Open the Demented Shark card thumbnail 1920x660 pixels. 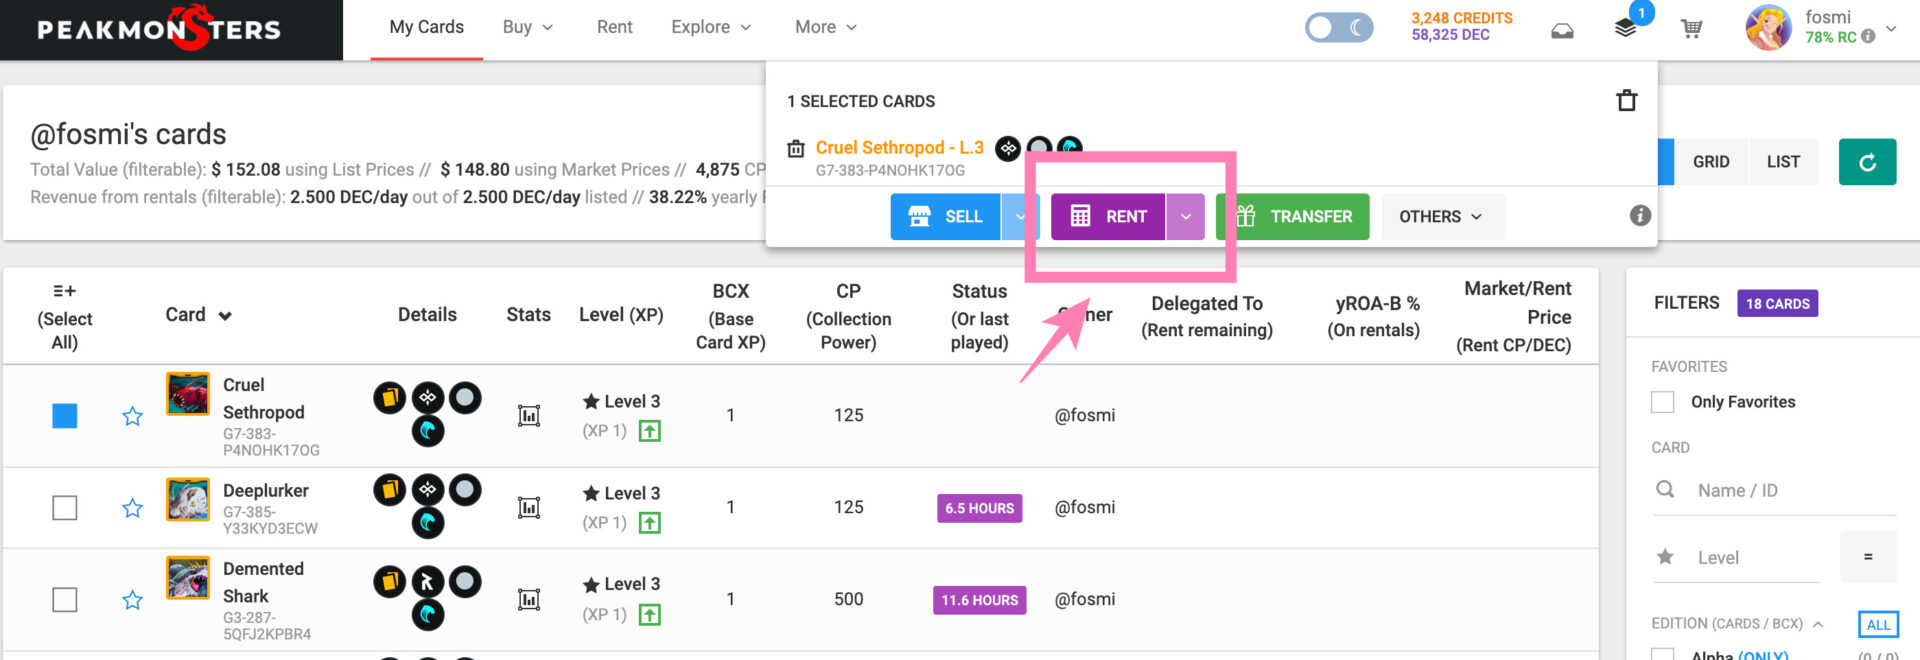[188, 577]
